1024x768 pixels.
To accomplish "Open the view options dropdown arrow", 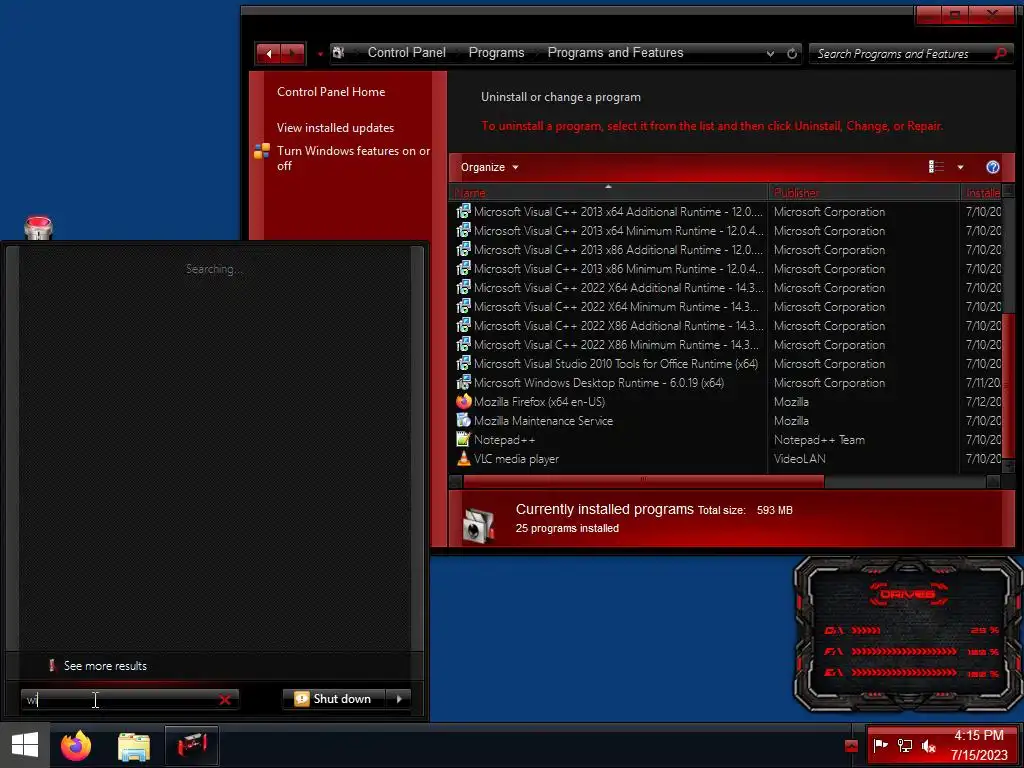I will point(960,168).
